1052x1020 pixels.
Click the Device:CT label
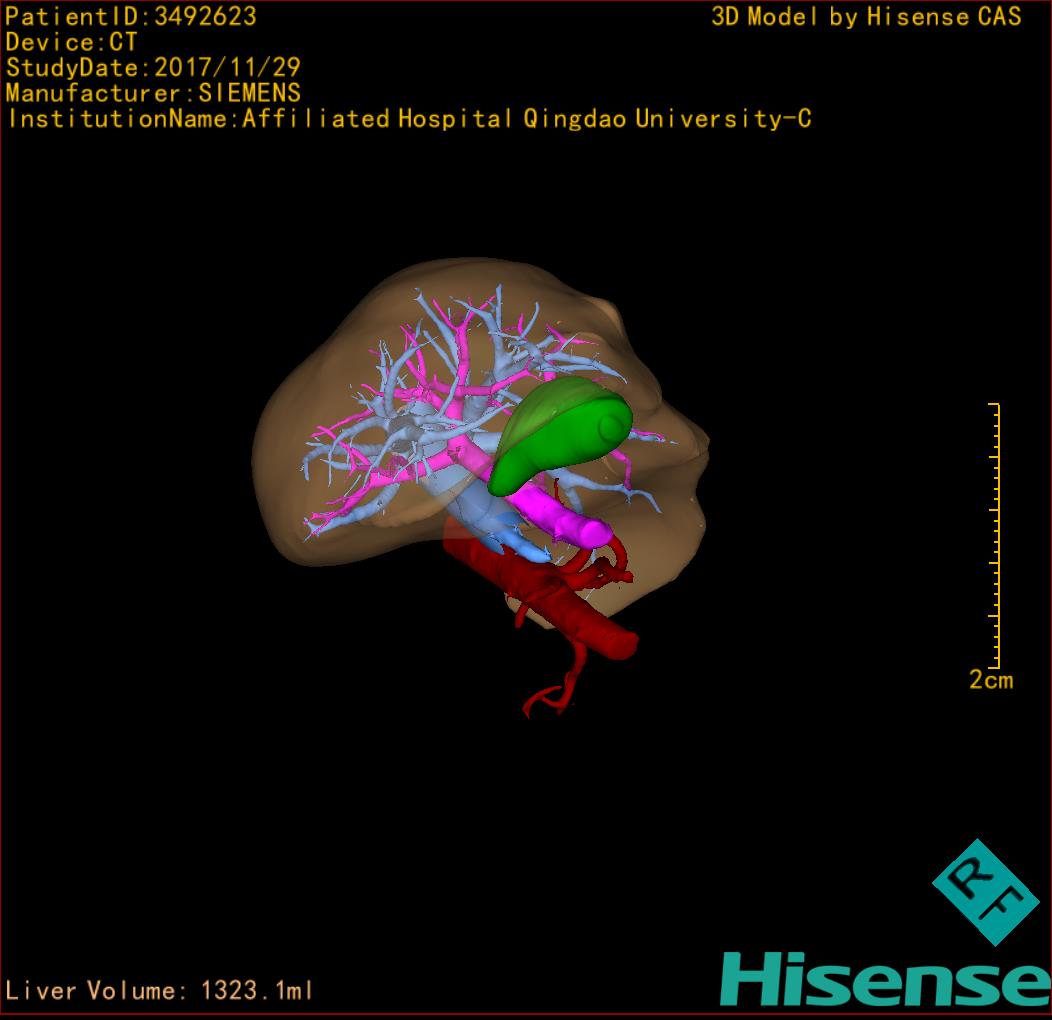tap(71, 42)
